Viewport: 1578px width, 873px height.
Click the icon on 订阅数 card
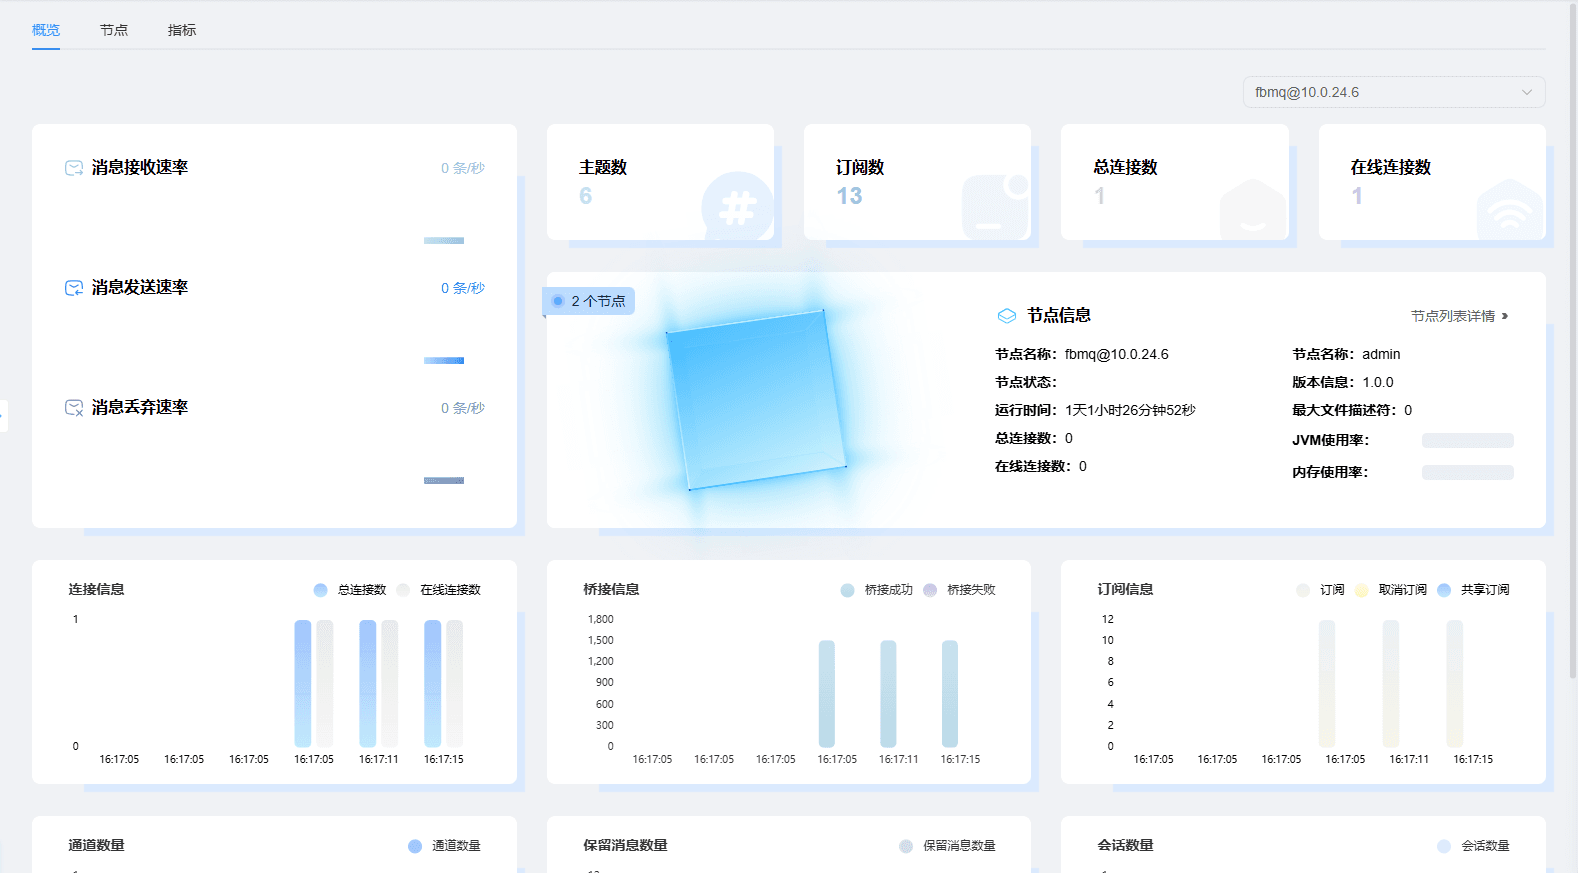[x=995, y=207]
